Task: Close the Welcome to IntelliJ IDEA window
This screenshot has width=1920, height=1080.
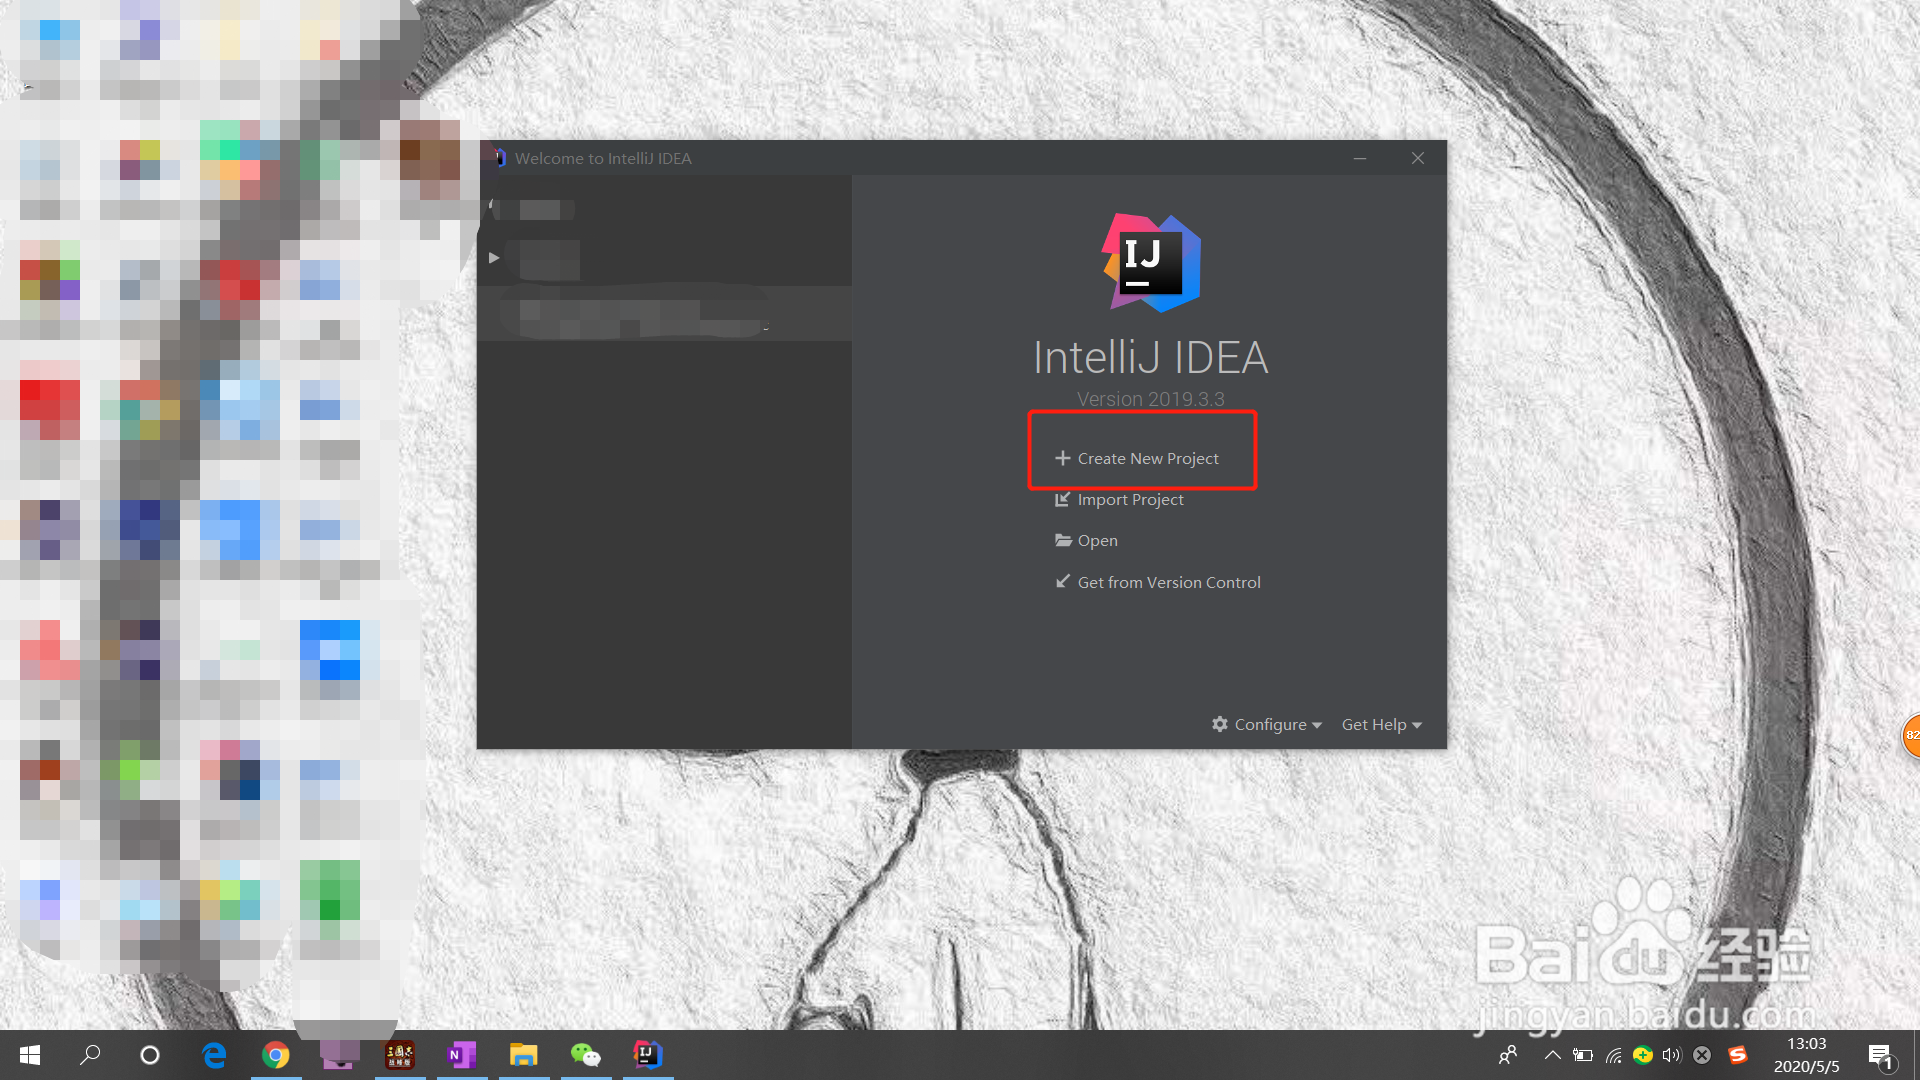Action: click(1418, 158)
